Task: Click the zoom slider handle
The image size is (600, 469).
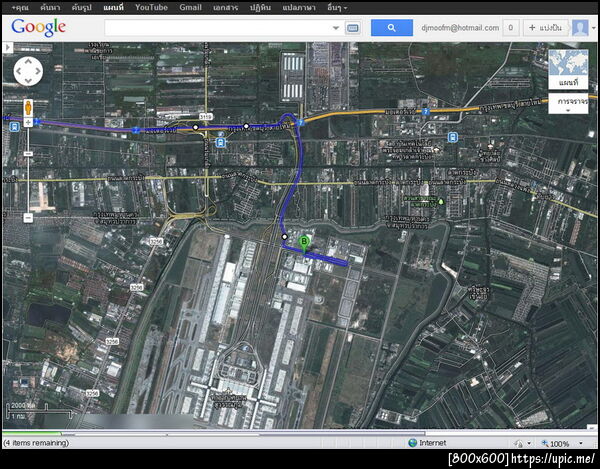Action: tap(28, 154)
